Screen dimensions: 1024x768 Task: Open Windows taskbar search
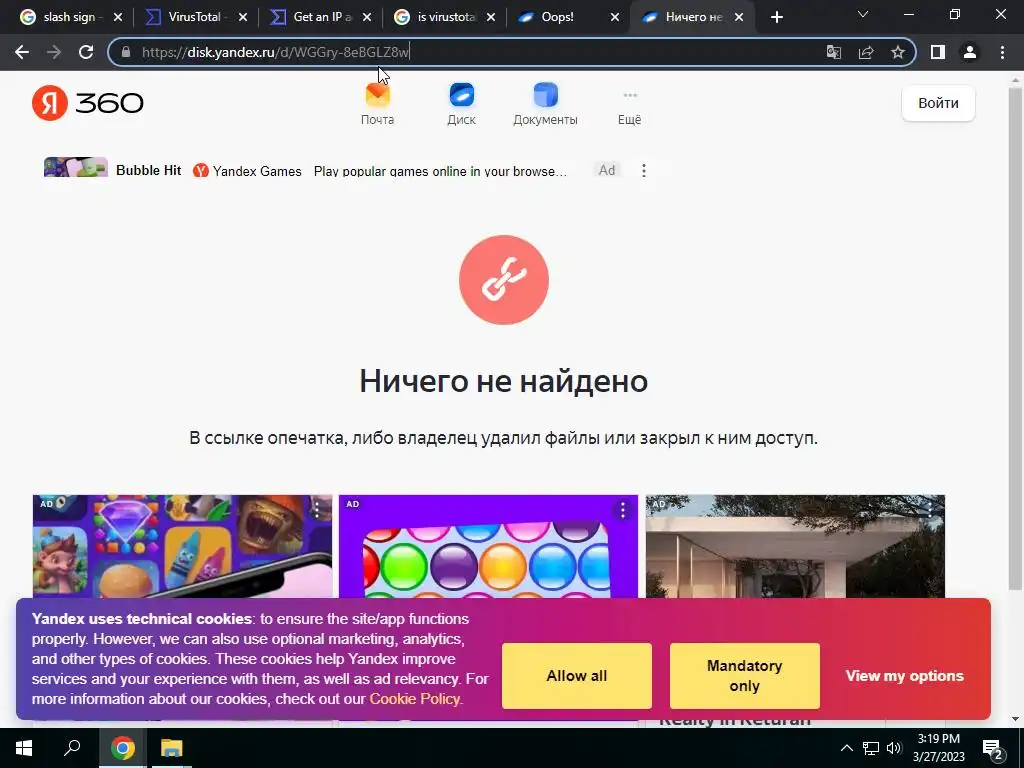point(72,748)
